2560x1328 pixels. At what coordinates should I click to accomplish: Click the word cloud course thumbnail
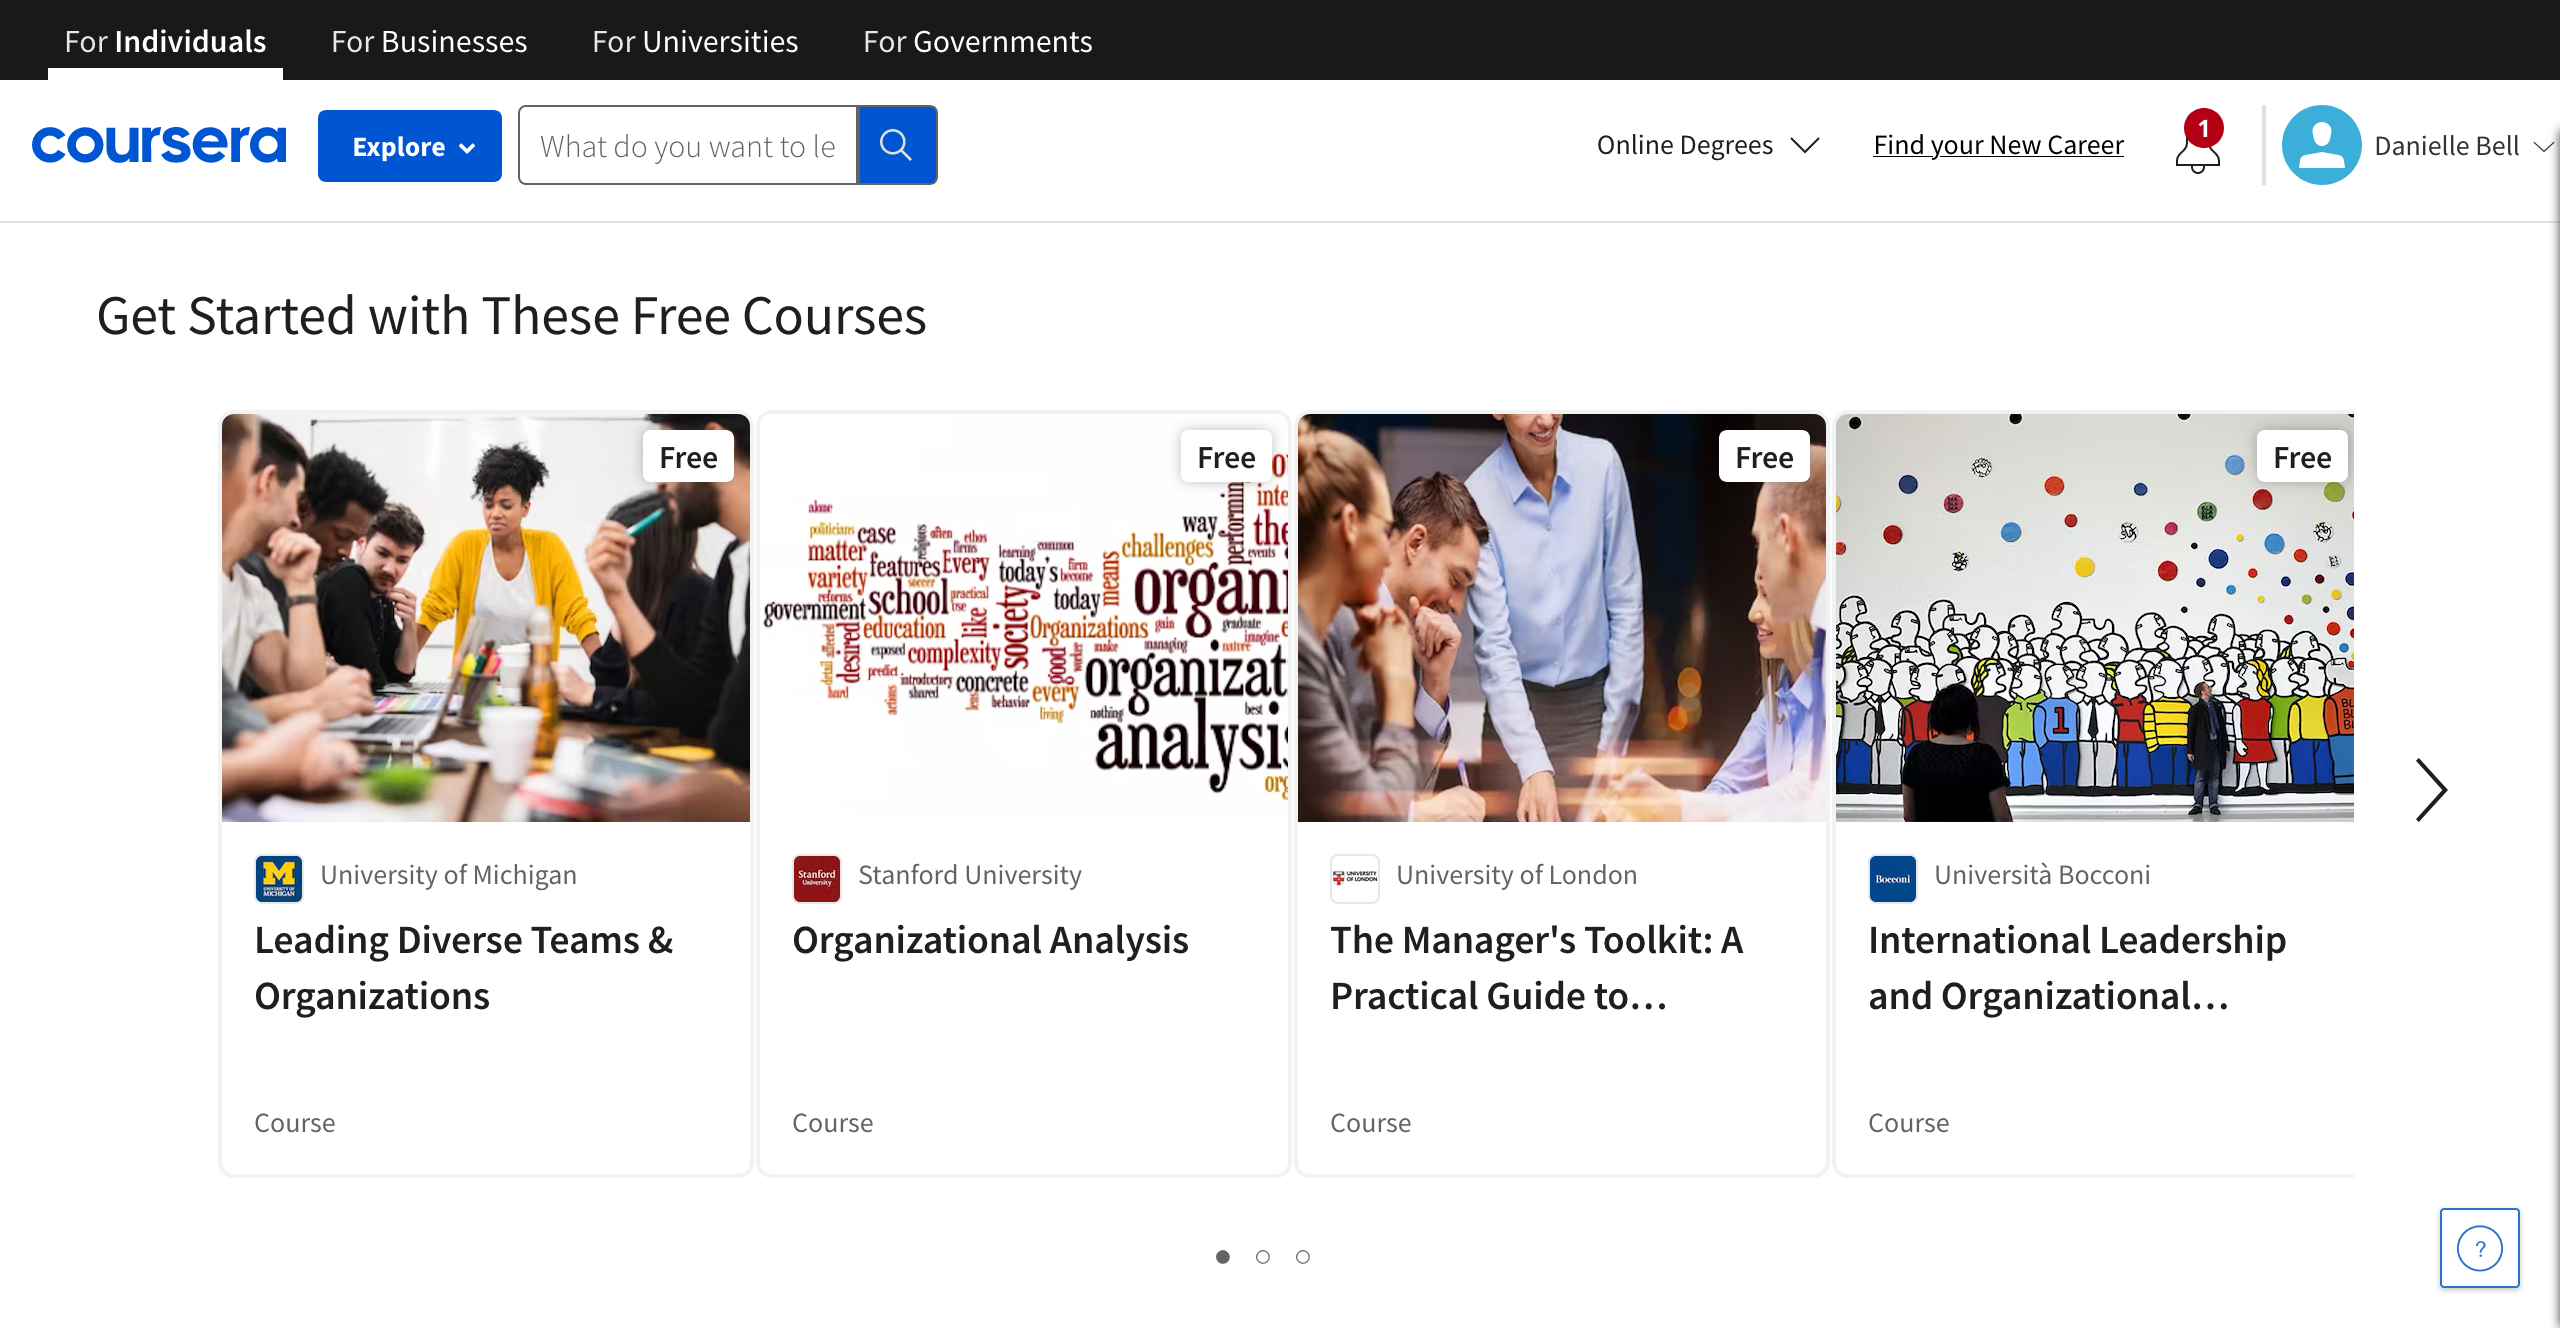click(x=1024, y=618)
